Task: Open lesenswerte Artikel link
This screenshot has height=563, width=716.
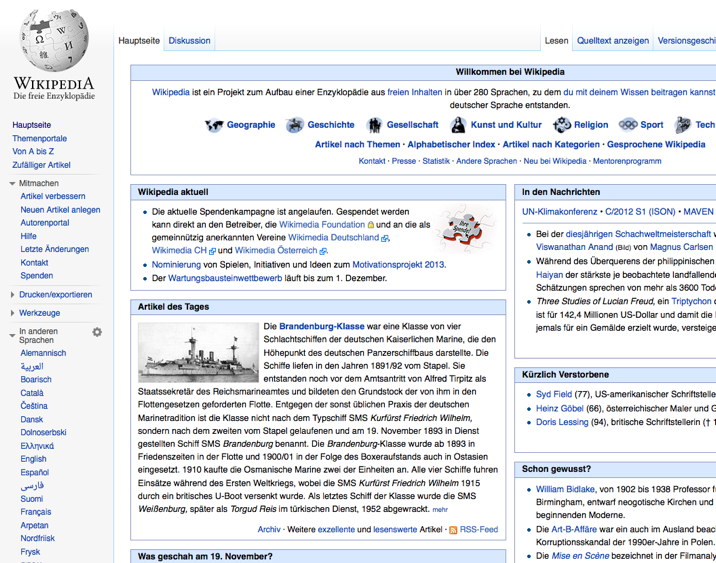Action: [x=395, y=530]
